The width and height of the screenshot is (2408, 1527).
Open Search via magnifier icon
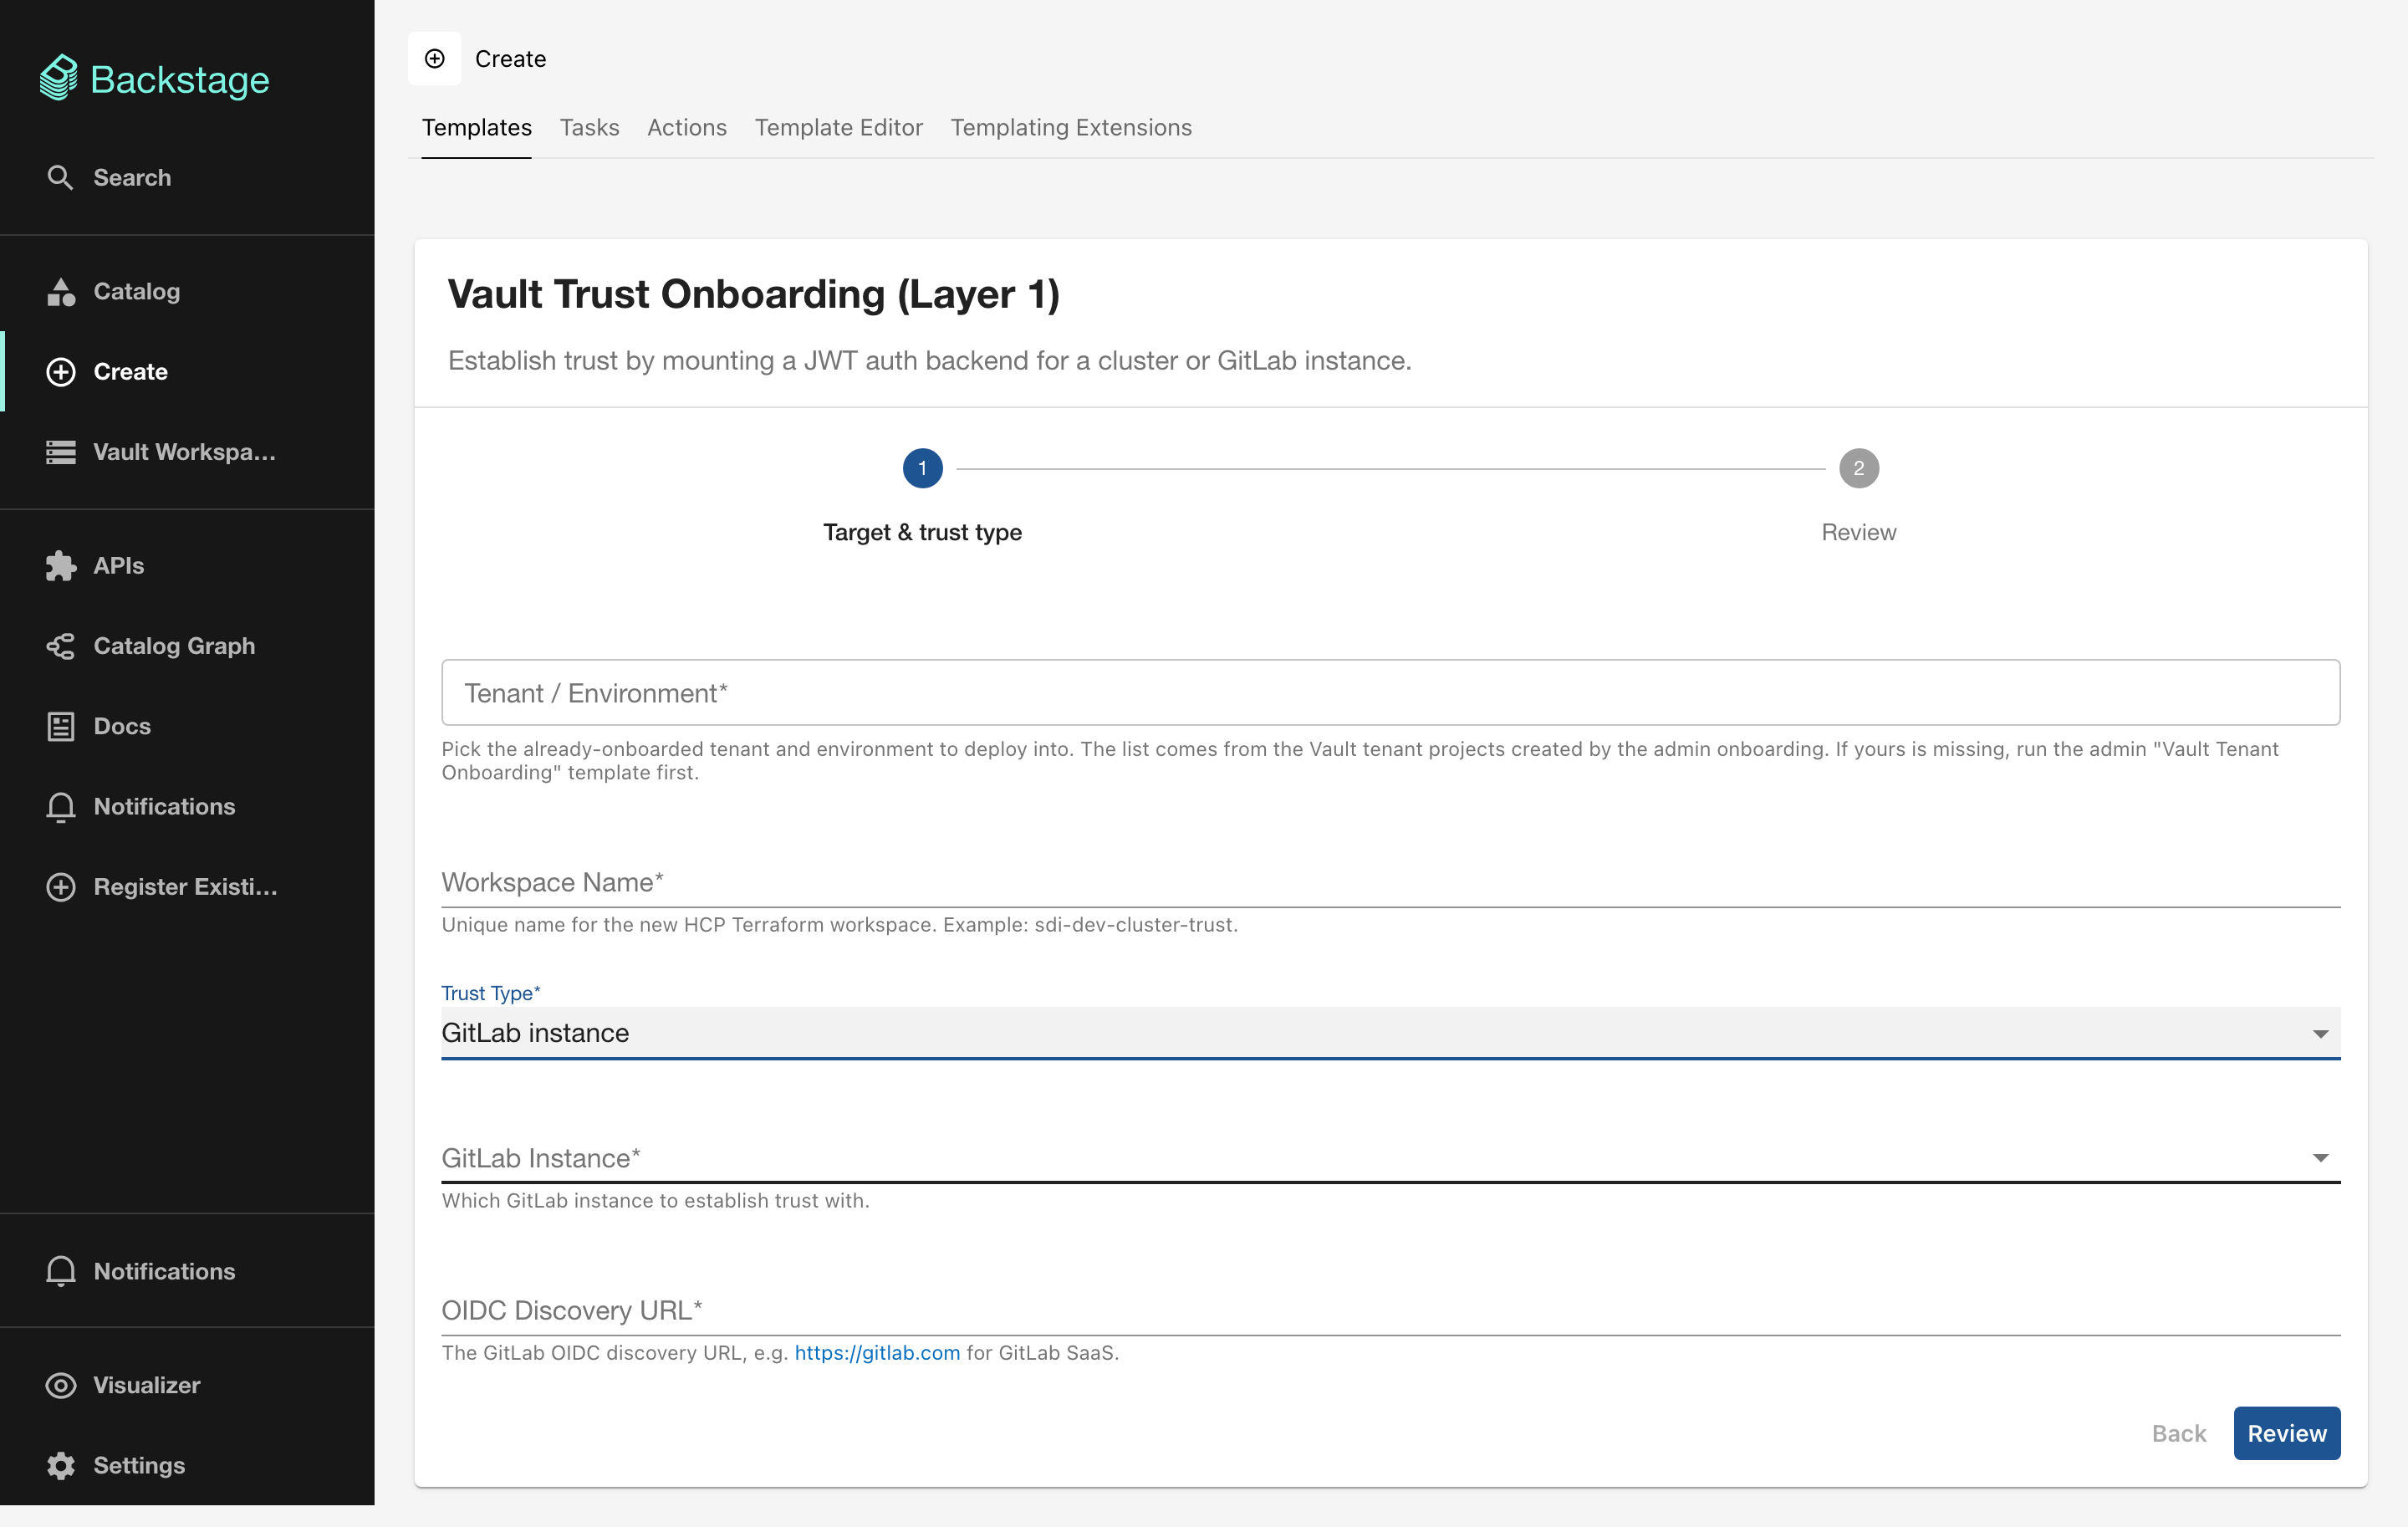[60, 178]
